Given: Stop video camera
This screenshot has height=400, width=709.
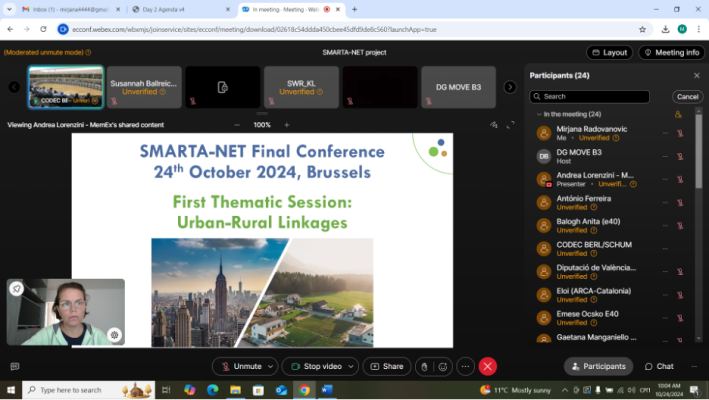Looking at the screenshot, I should 316,367.
